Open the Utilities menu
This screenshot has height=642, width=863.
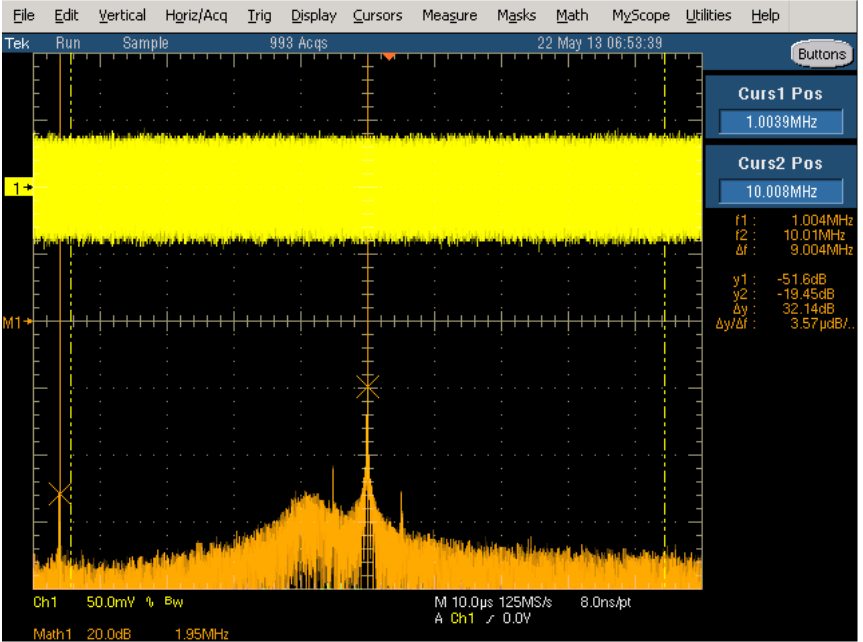pyautogui.click(x=708, y=15)
